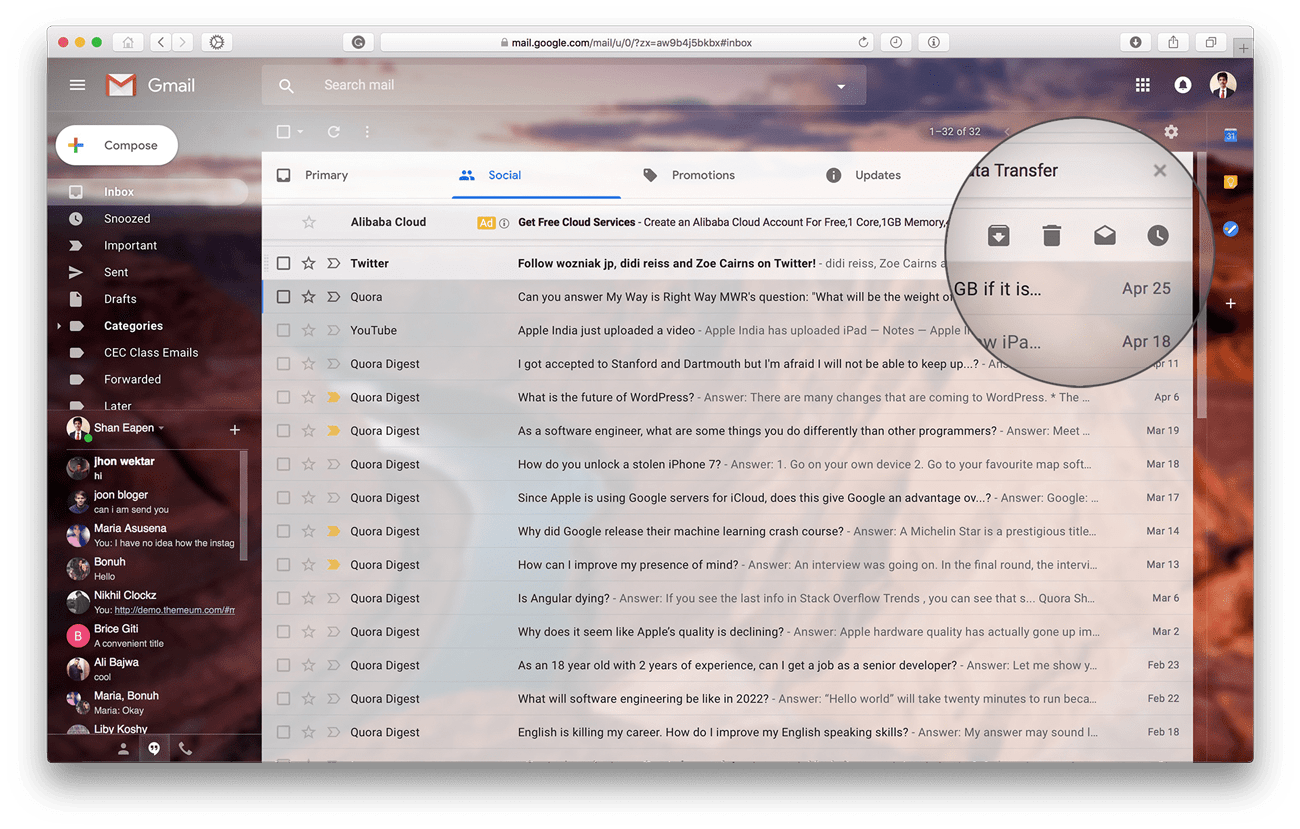The width and height of the screenshot is (1300, 829).
Task: Show all Safari tabs overview
Action: [1211, 42]
